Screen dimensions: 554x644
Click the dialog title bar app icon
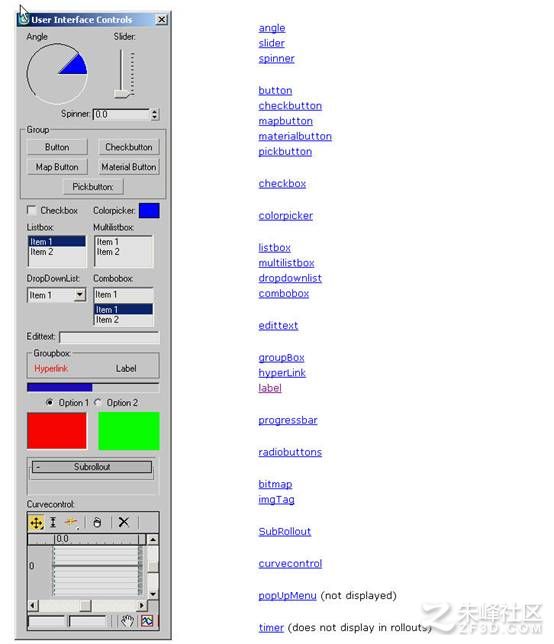[24, 19]
